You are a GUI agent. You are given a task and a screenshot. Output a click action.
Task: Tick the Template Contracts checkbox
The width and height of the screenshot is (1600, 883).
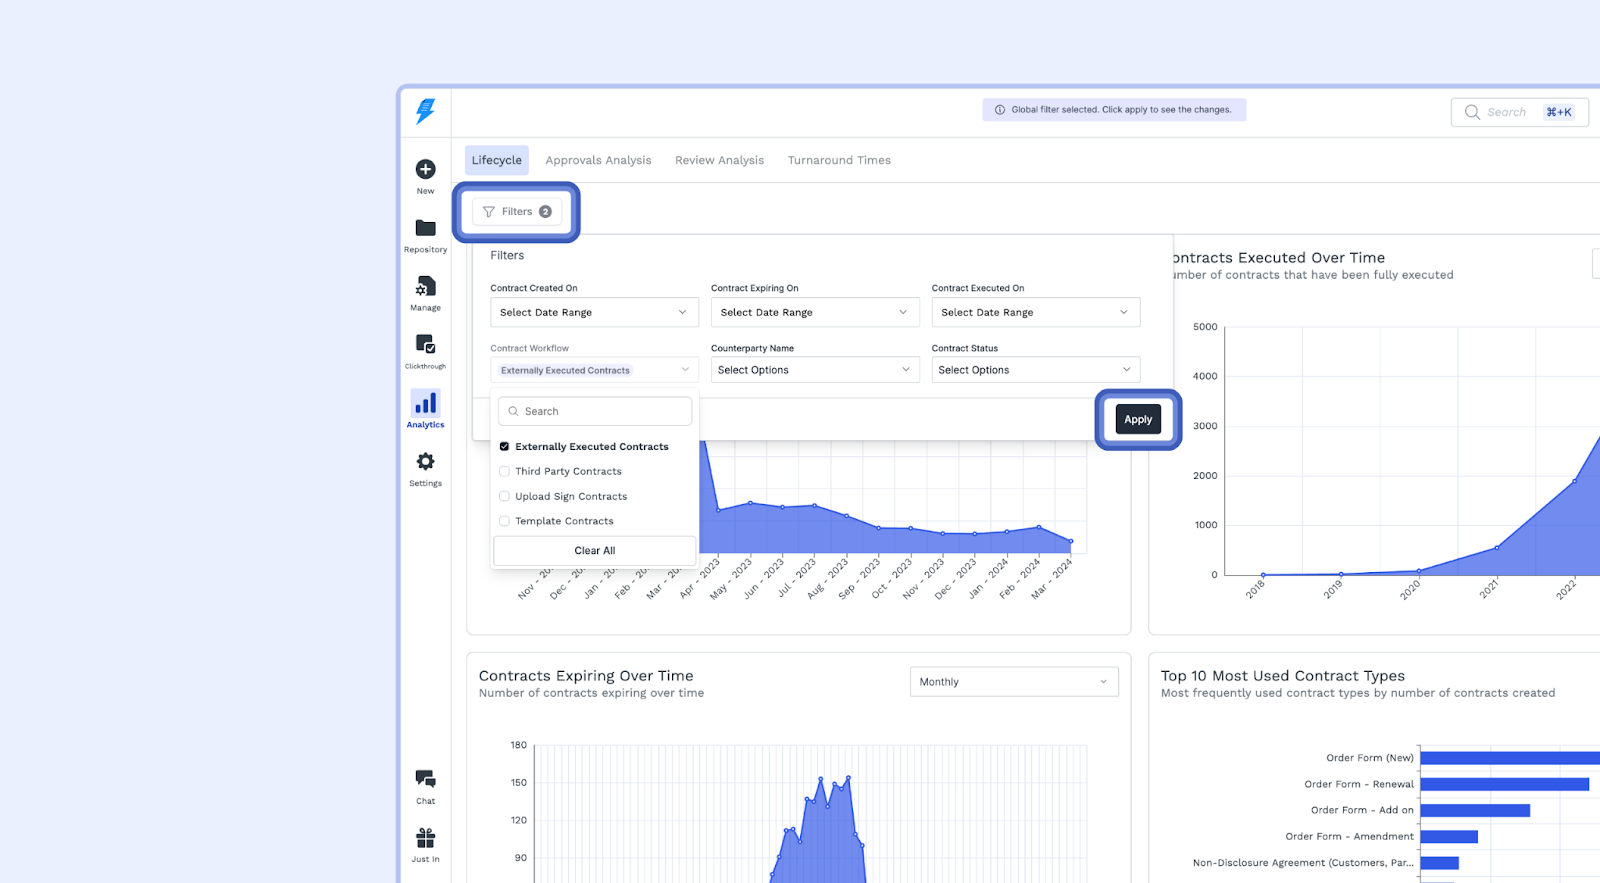click(505, 521)
